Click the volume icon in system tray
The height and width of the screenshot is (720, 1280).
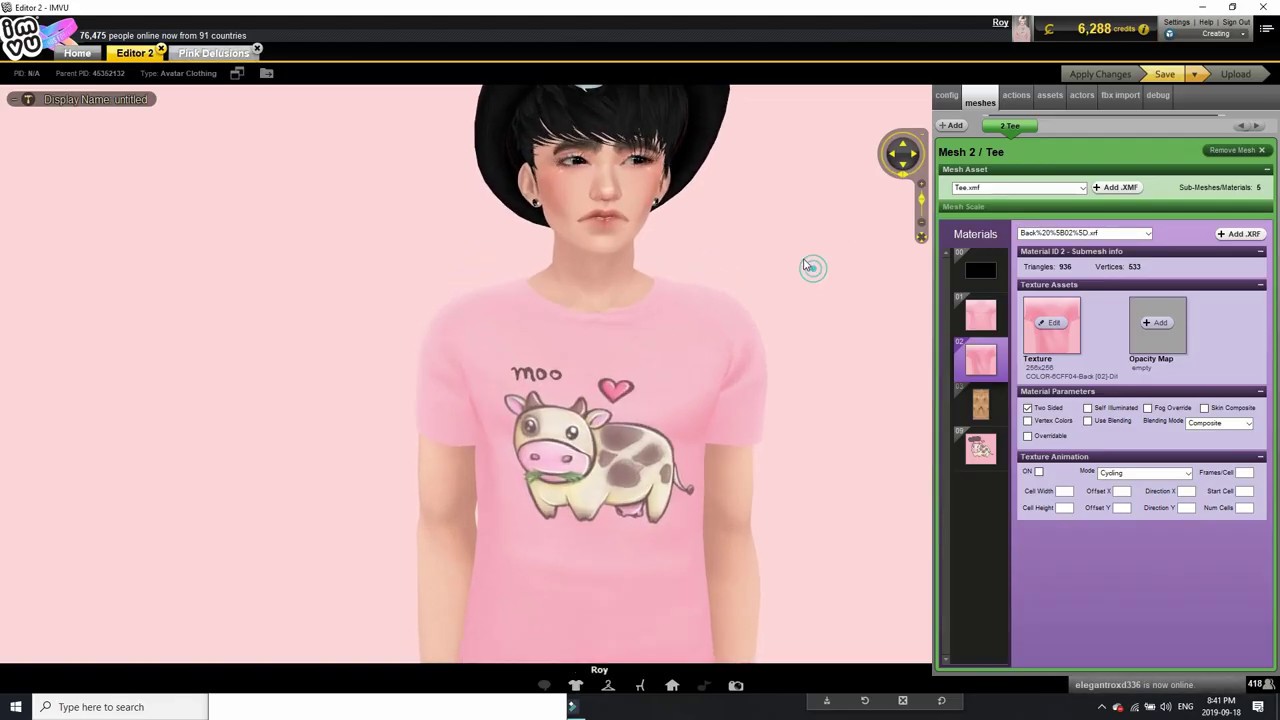pos(1165,707)
